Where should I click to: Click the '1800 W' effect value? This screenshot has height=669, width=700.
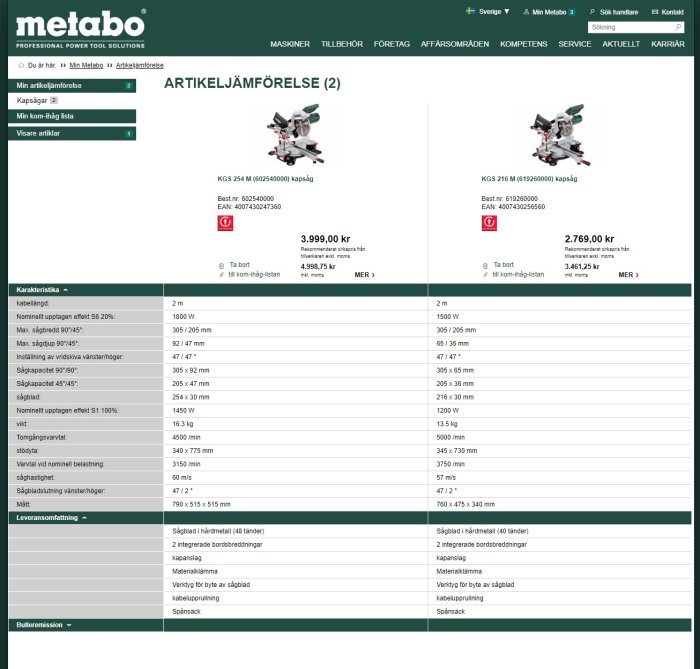click(183, 317)
